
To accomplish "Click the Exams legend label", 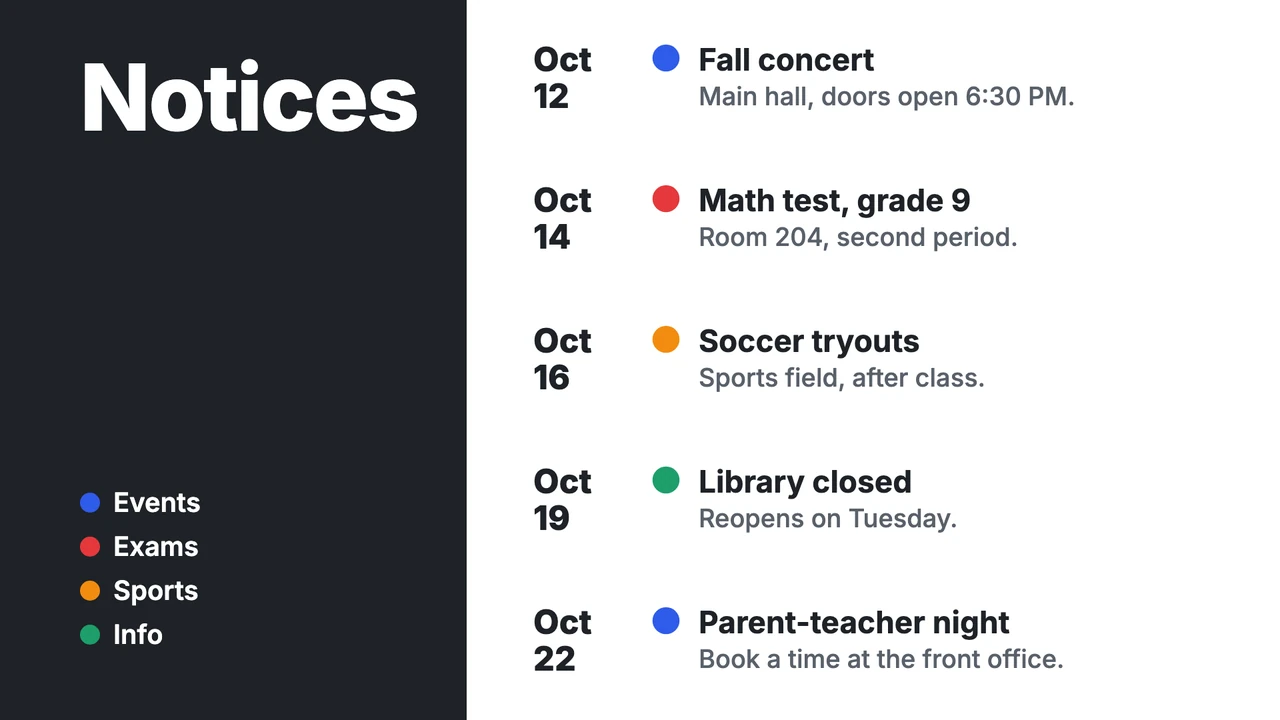I will pos(156,547).
